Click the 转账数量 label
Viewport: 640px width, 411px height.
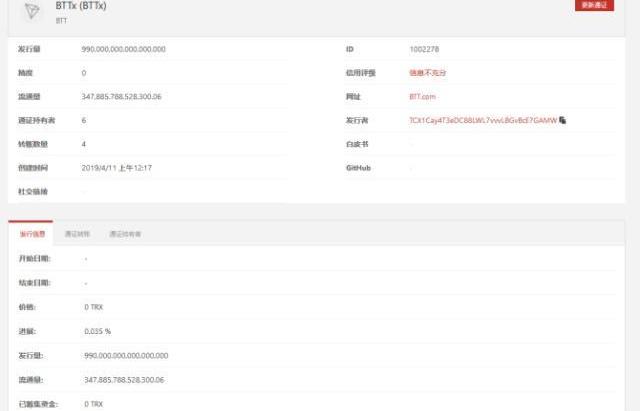click(33, 144)
